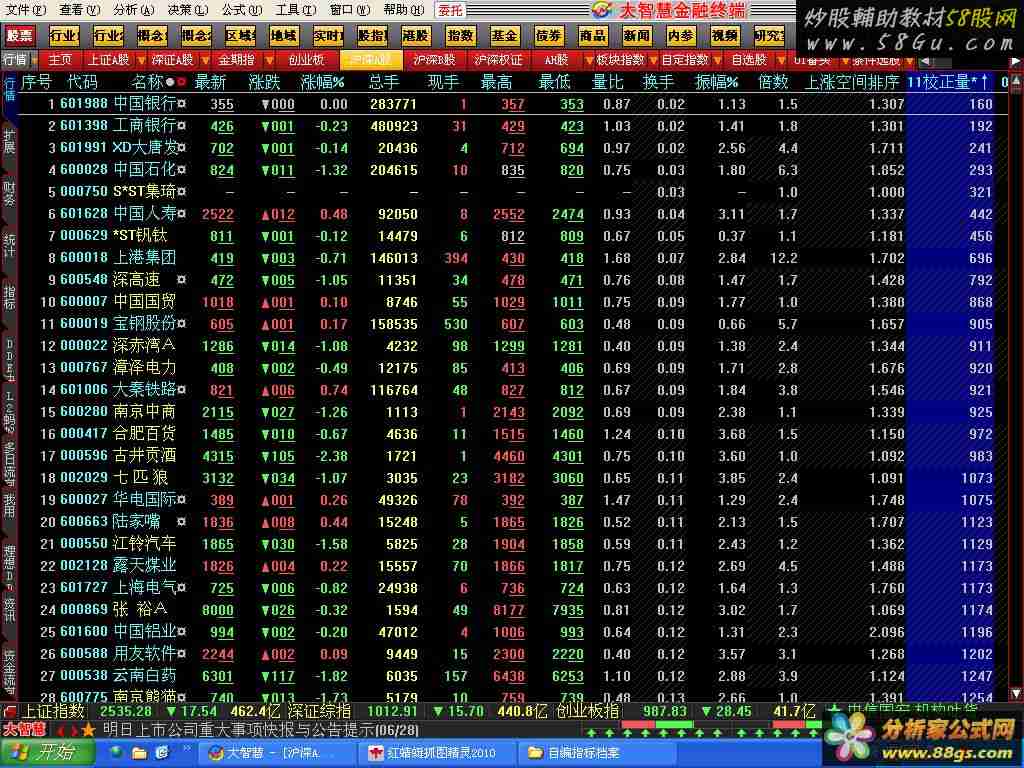Click the 大智慧 logo in the ticker bar

[24, 729]
